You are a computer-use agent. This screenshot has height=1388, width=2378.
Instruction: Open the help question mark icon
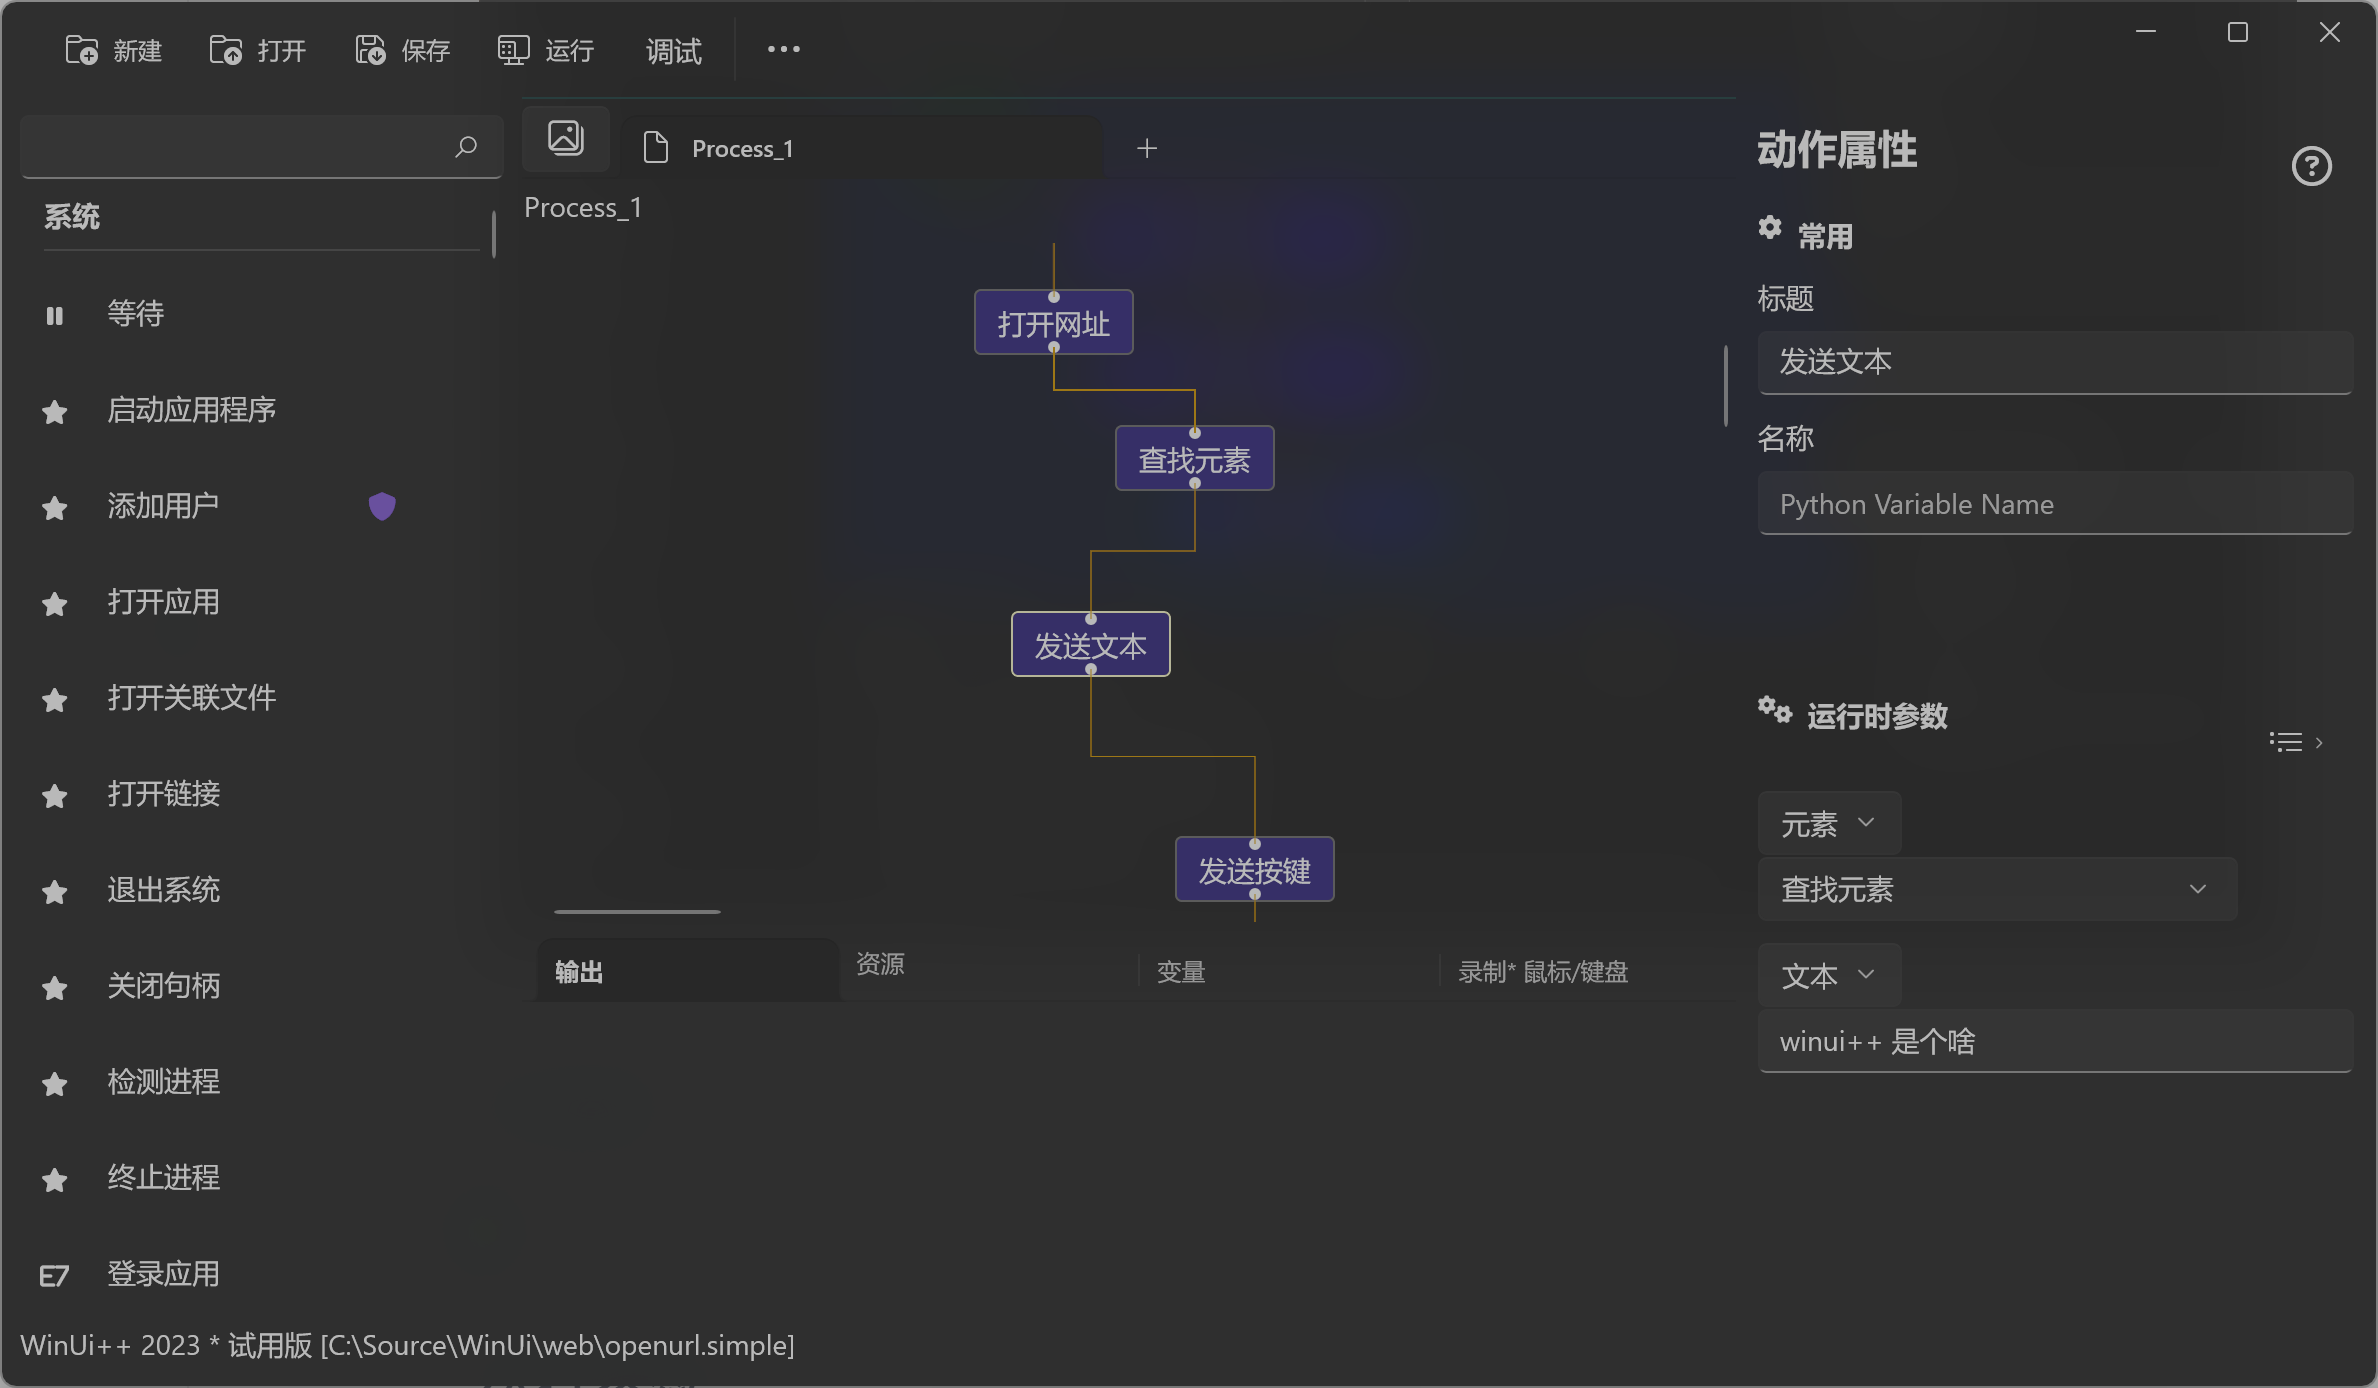(x=2311, y=166)
